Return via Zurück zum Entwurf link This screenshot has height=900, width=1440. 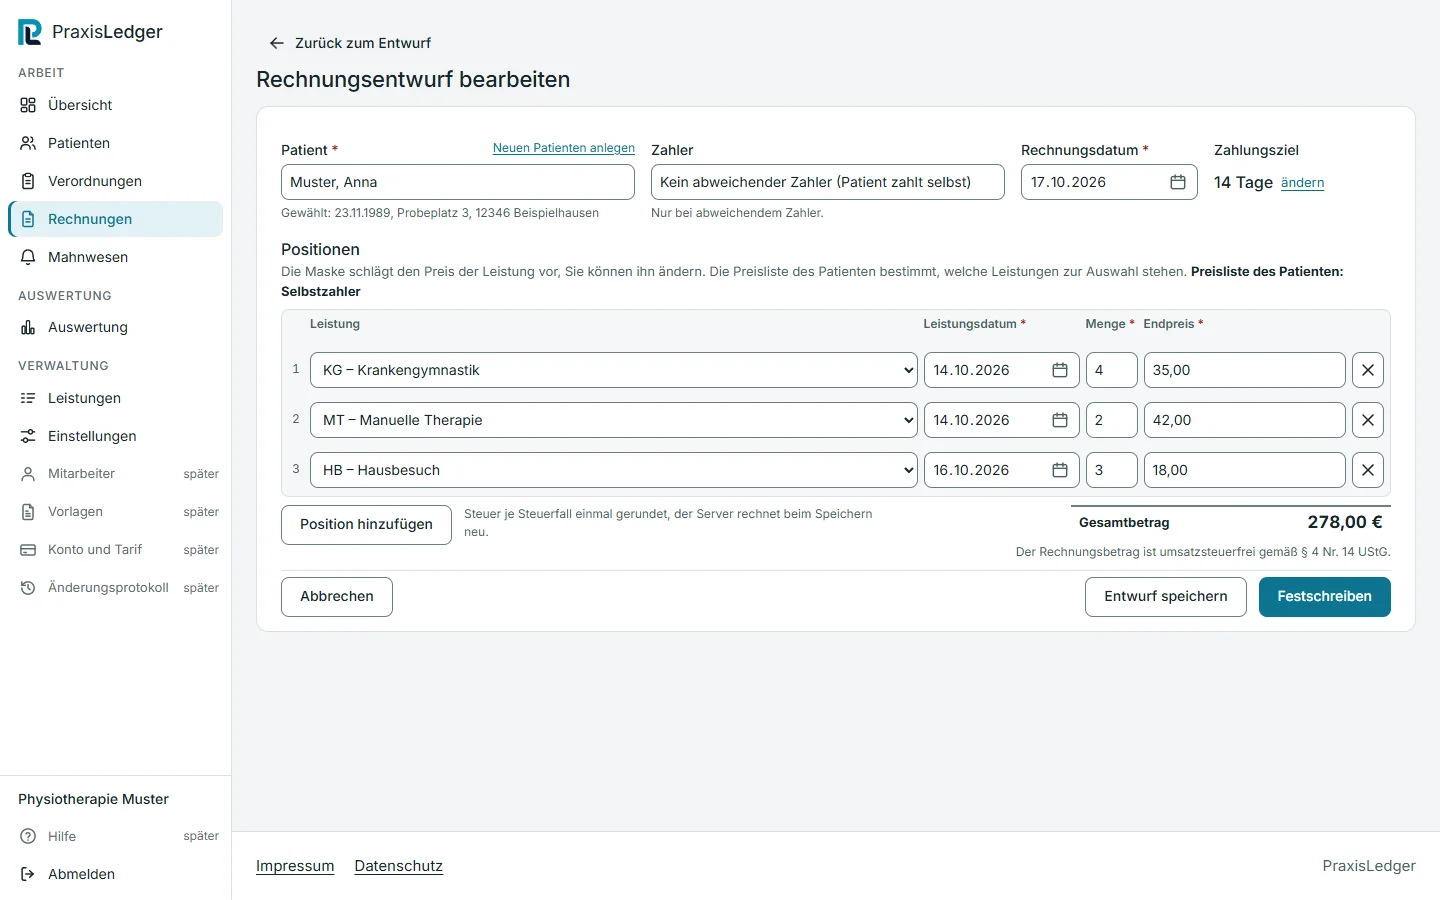pyautogui.click(x=350, y=43)
